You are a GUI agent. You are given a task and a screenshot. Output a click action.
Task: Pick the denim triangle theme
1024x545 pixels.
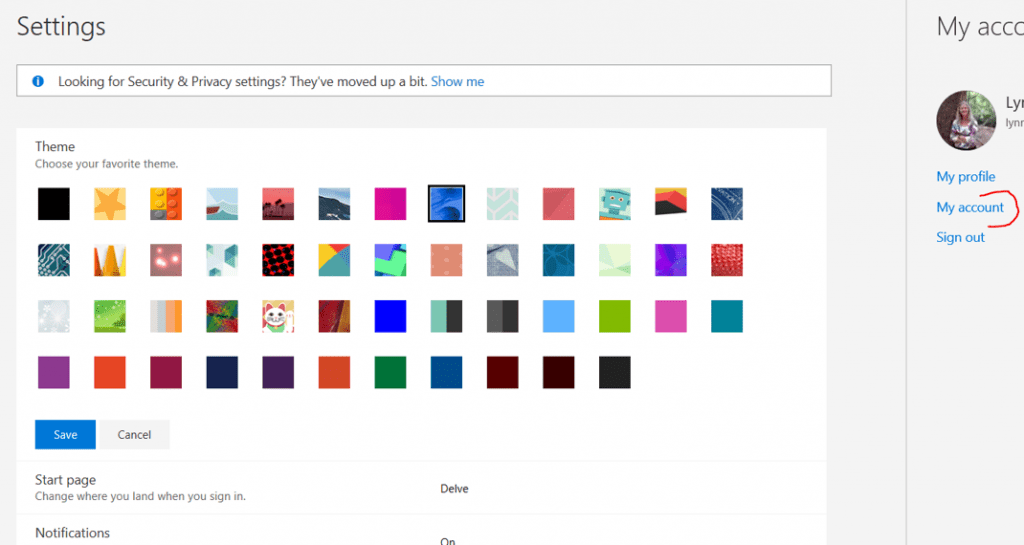[503, 260]
